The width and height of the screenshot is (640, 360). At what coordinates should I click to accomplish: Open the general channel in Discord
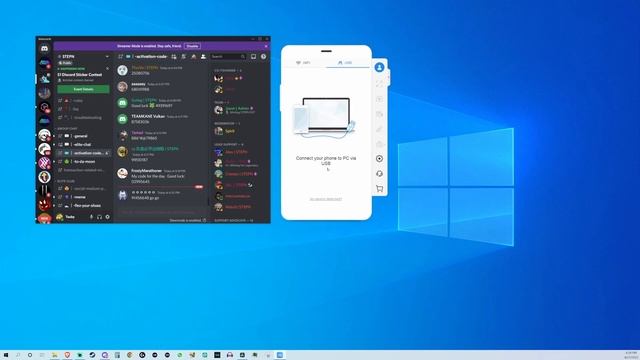pos(83,136)
